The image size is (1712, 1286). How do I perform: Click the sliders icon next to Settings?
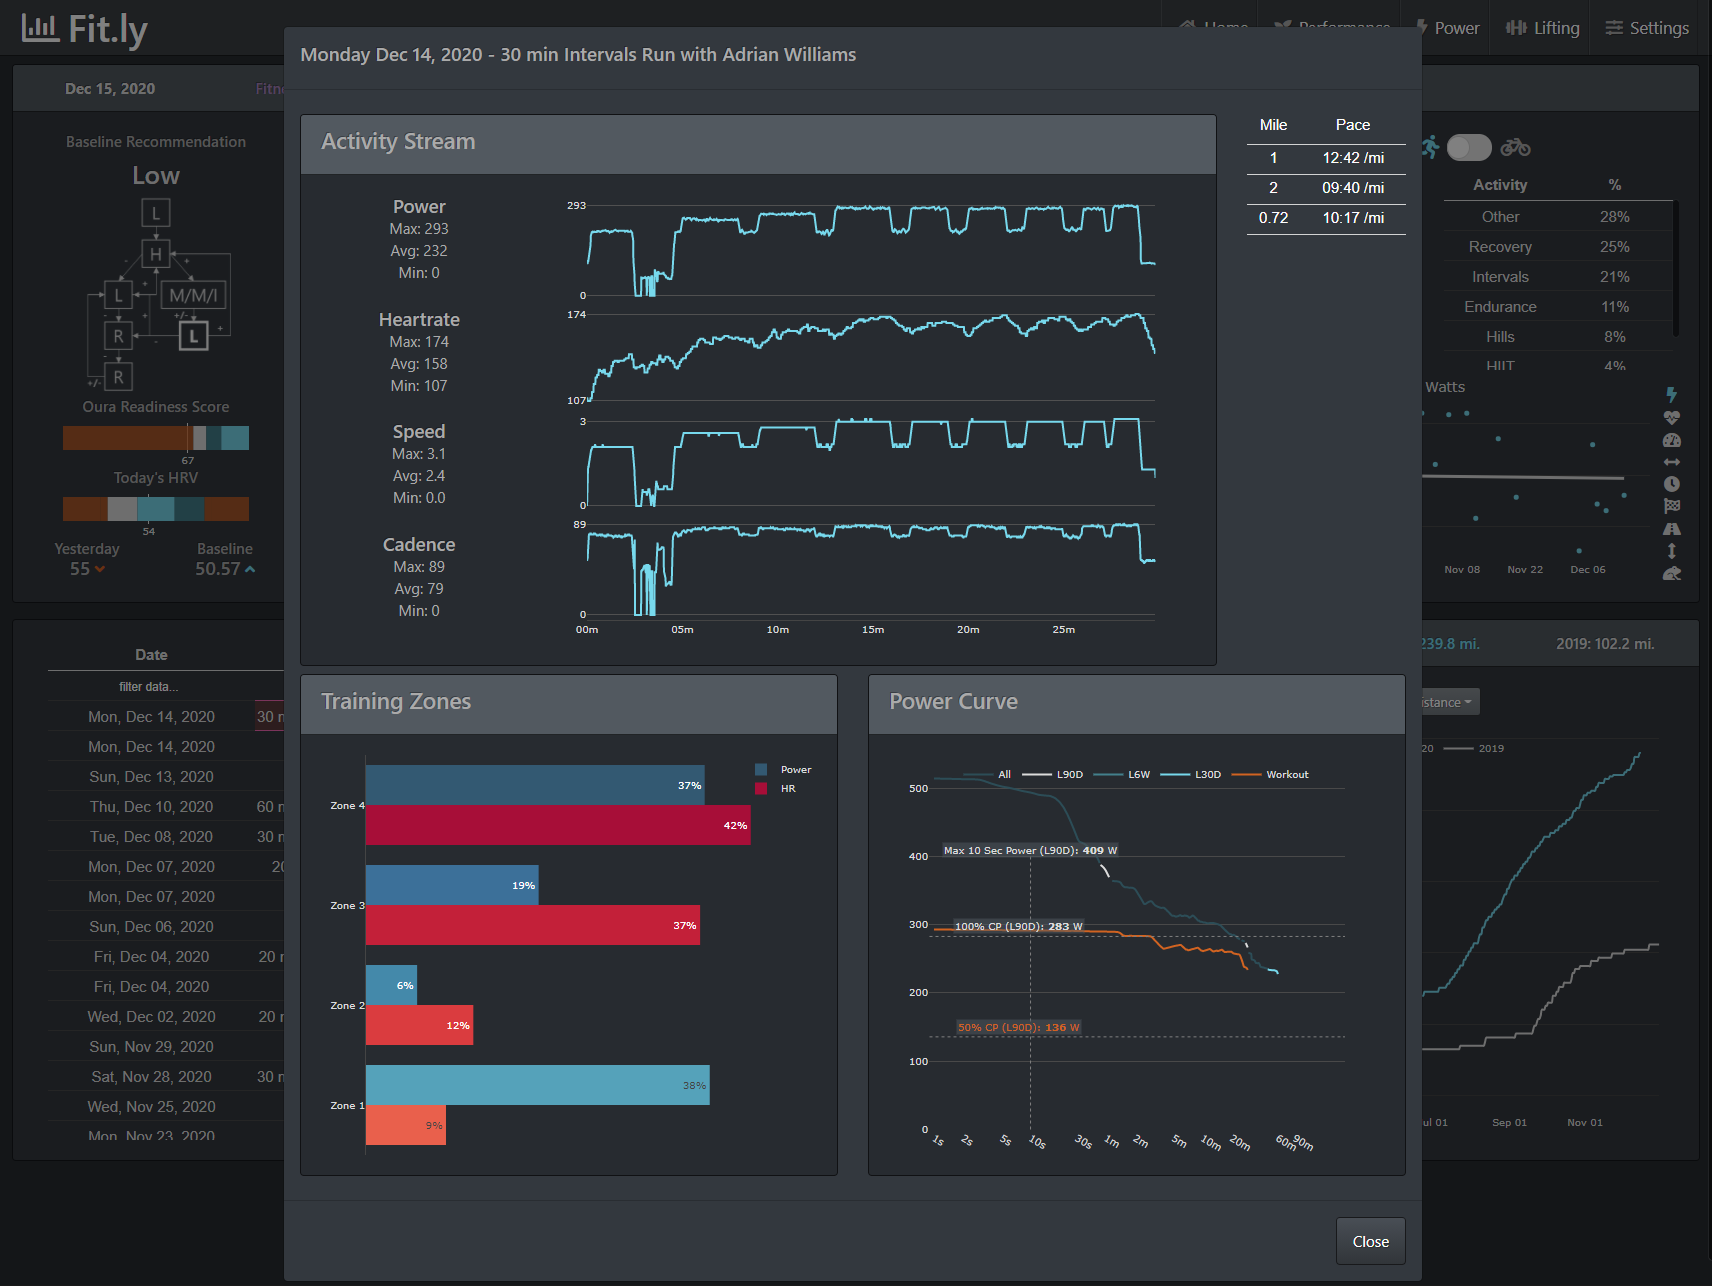(1614, 28)
